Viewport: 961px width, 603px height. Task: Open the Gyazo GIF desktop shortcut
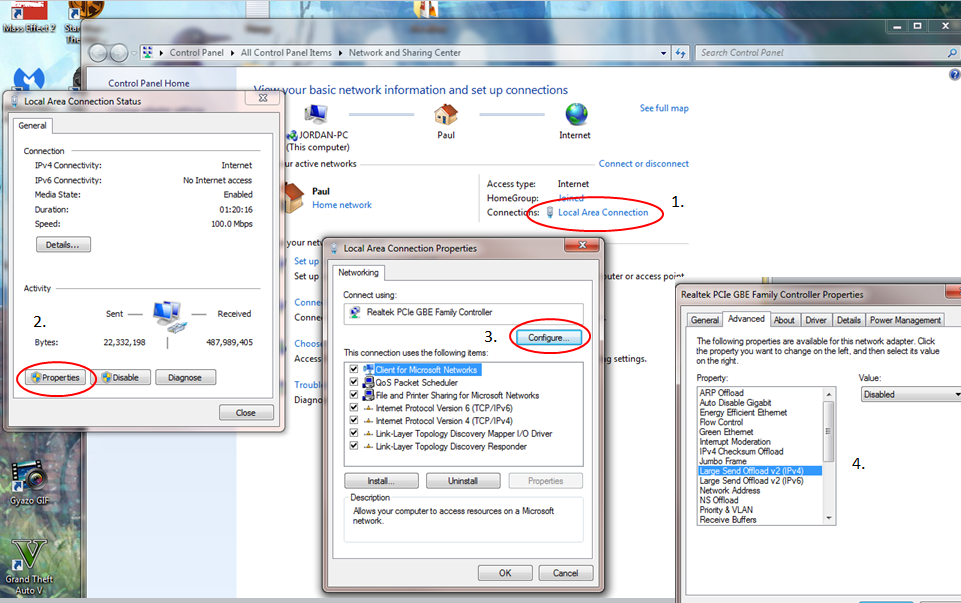(28, 484)
